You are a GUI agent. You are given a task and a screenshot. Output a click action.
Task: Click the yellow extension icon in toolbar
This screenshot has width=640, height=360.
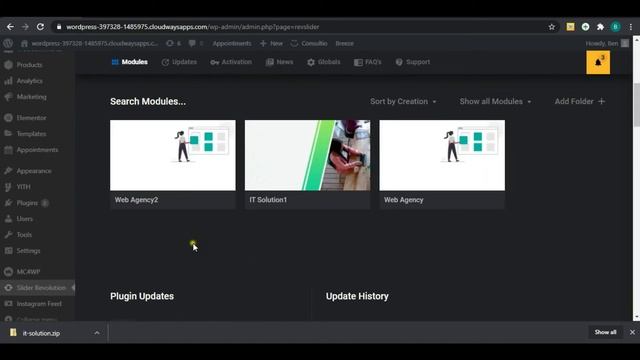tap(570, 27)
